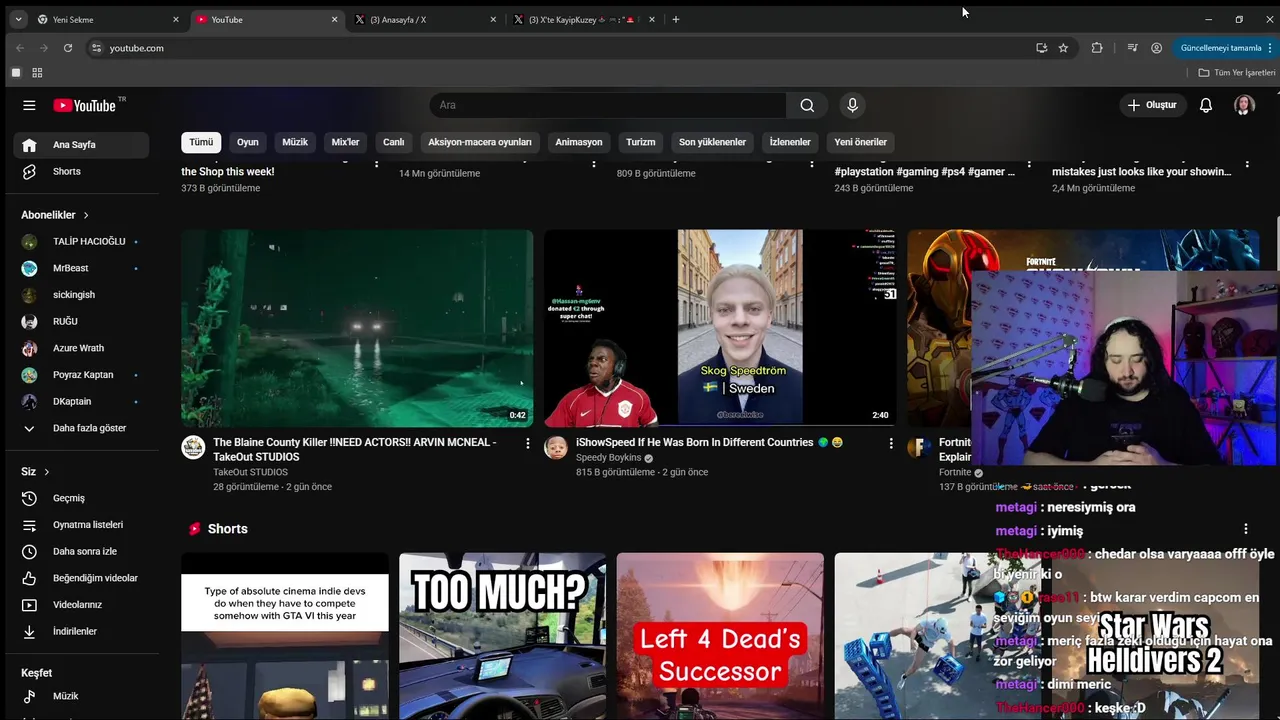Select the İzlenenler filter chip
The width and height of the screenshot is (1280, 720).
pyautogui.click(x=790, y=142)
